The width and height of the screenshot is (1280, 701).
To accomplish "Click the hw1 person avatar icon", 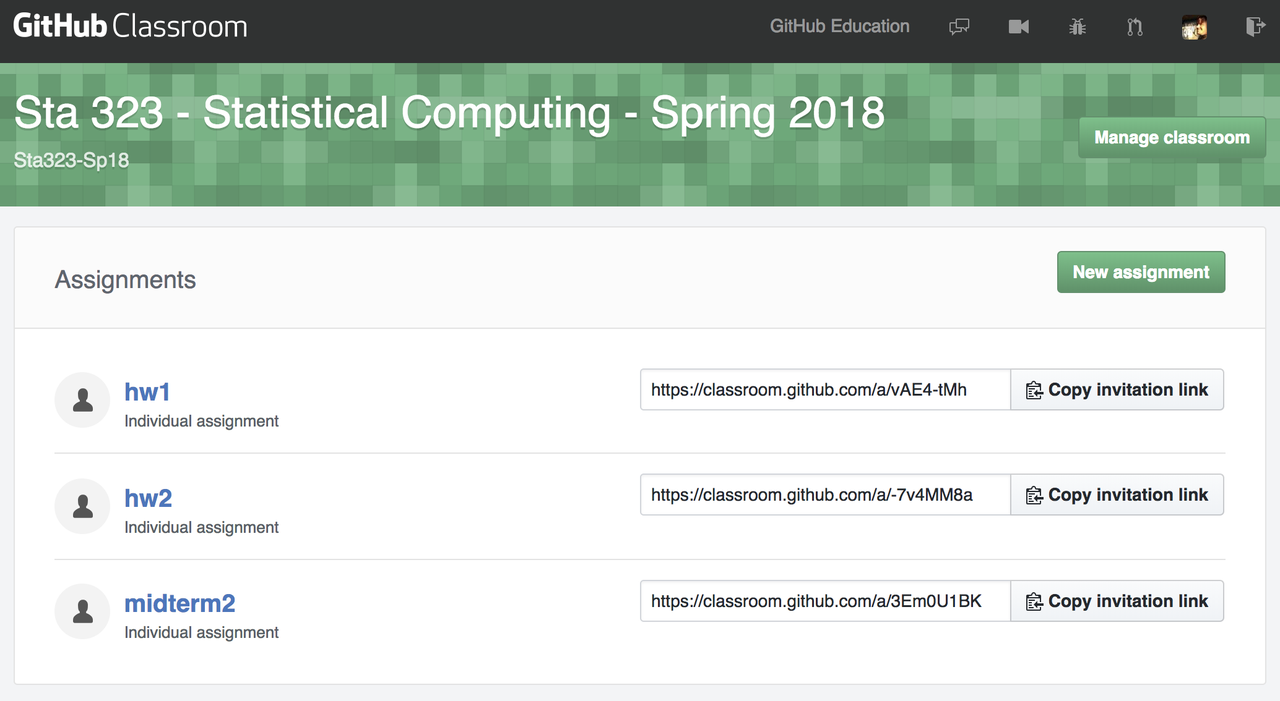I will click(82, 400).
